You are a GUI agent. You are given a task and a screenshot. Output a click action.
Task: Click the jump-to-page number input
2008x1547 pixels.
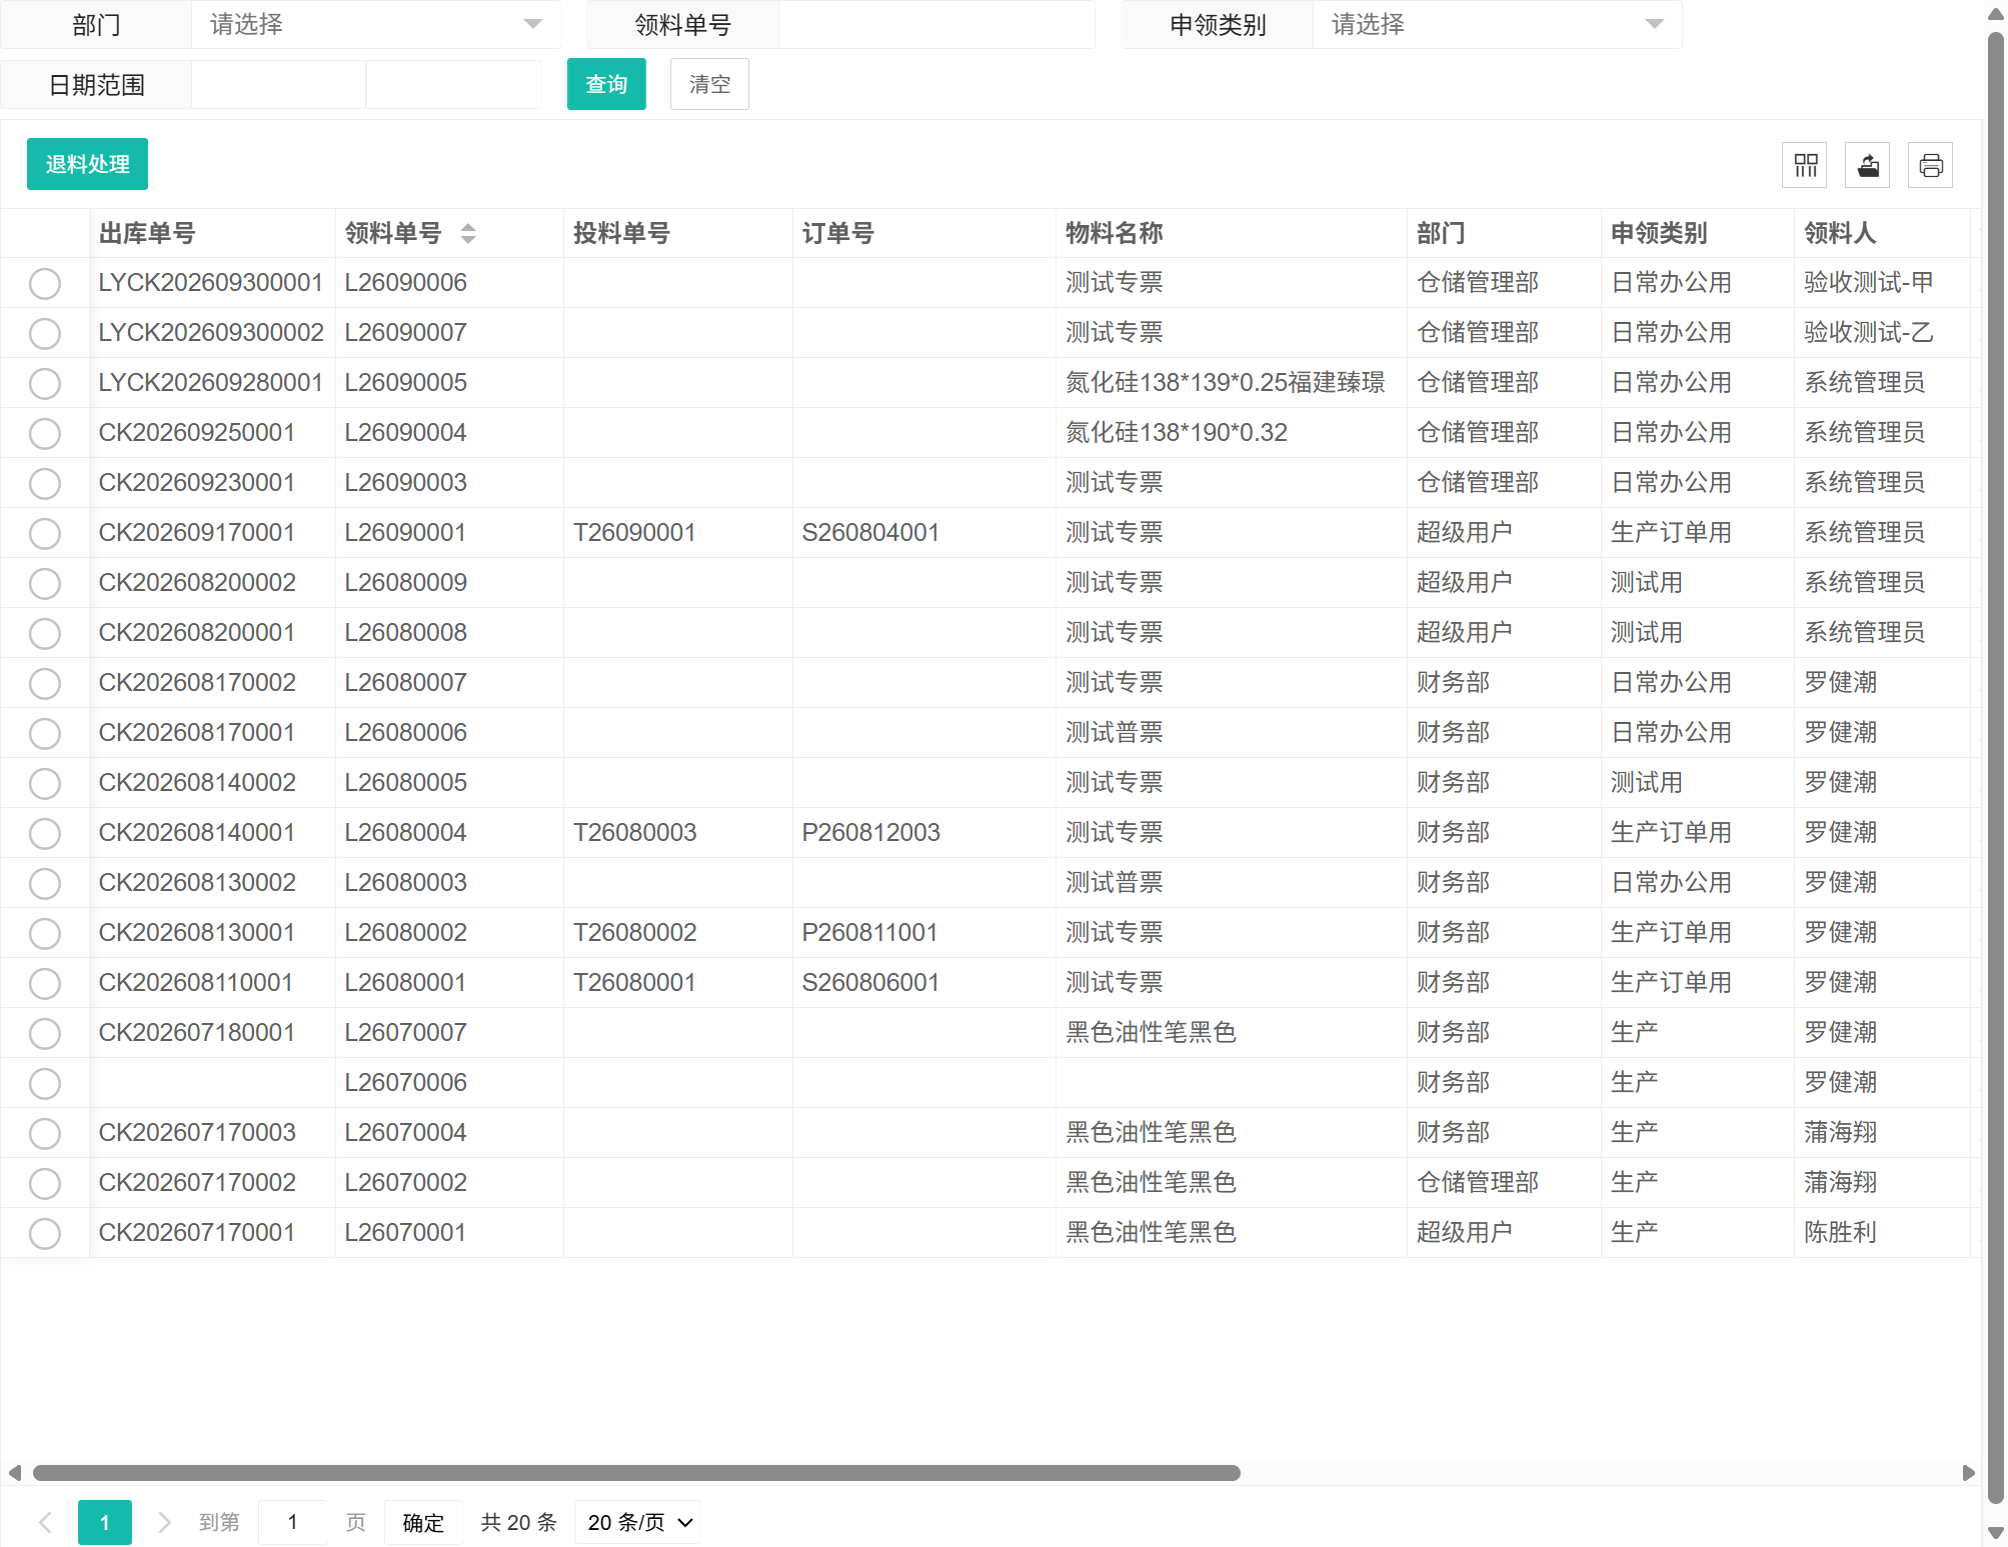point(293,1522)
